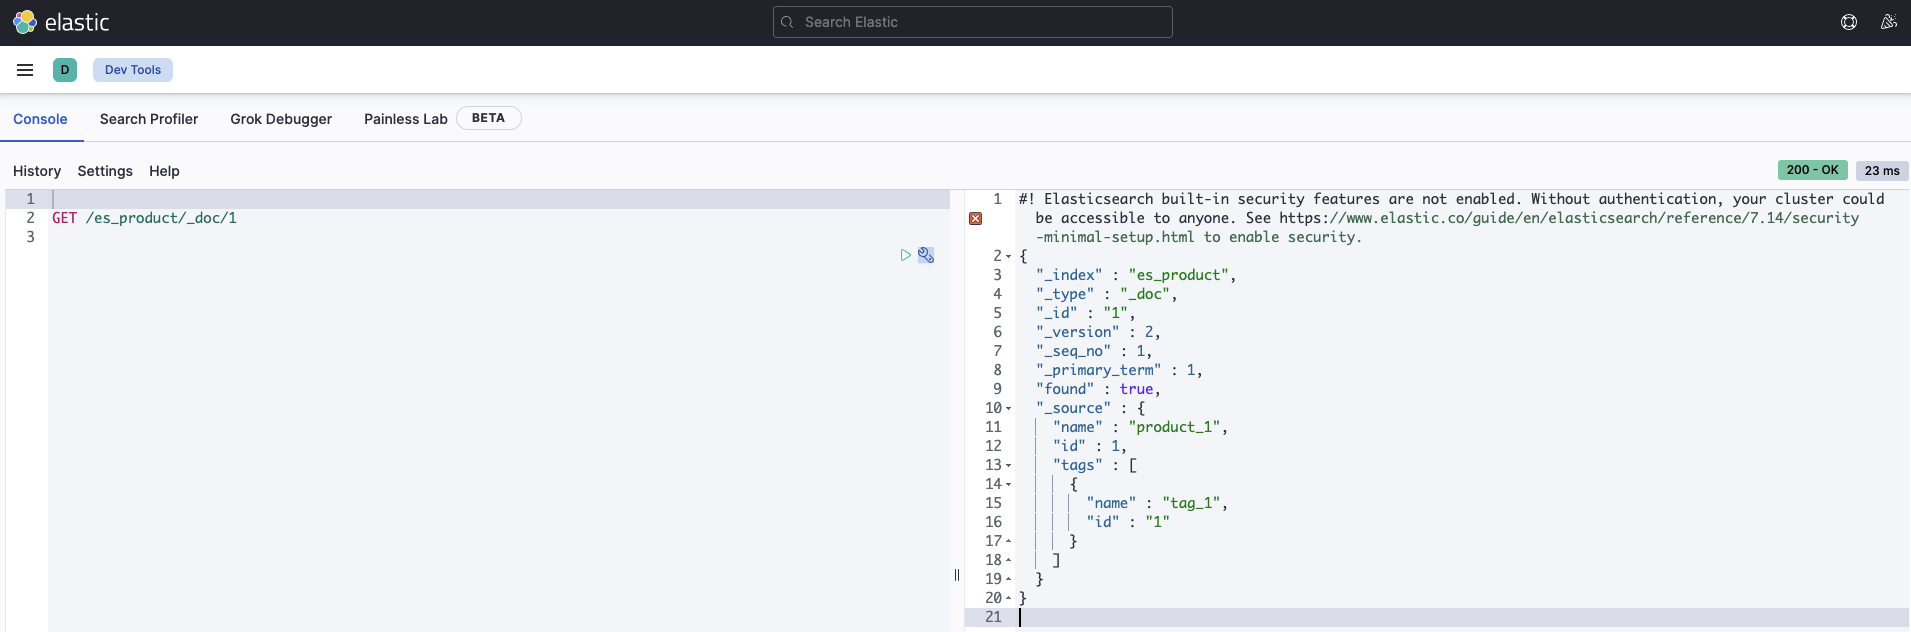1911x632 pixels.
Task: Send the request with the play icon
Action: [x=906, y=255]
